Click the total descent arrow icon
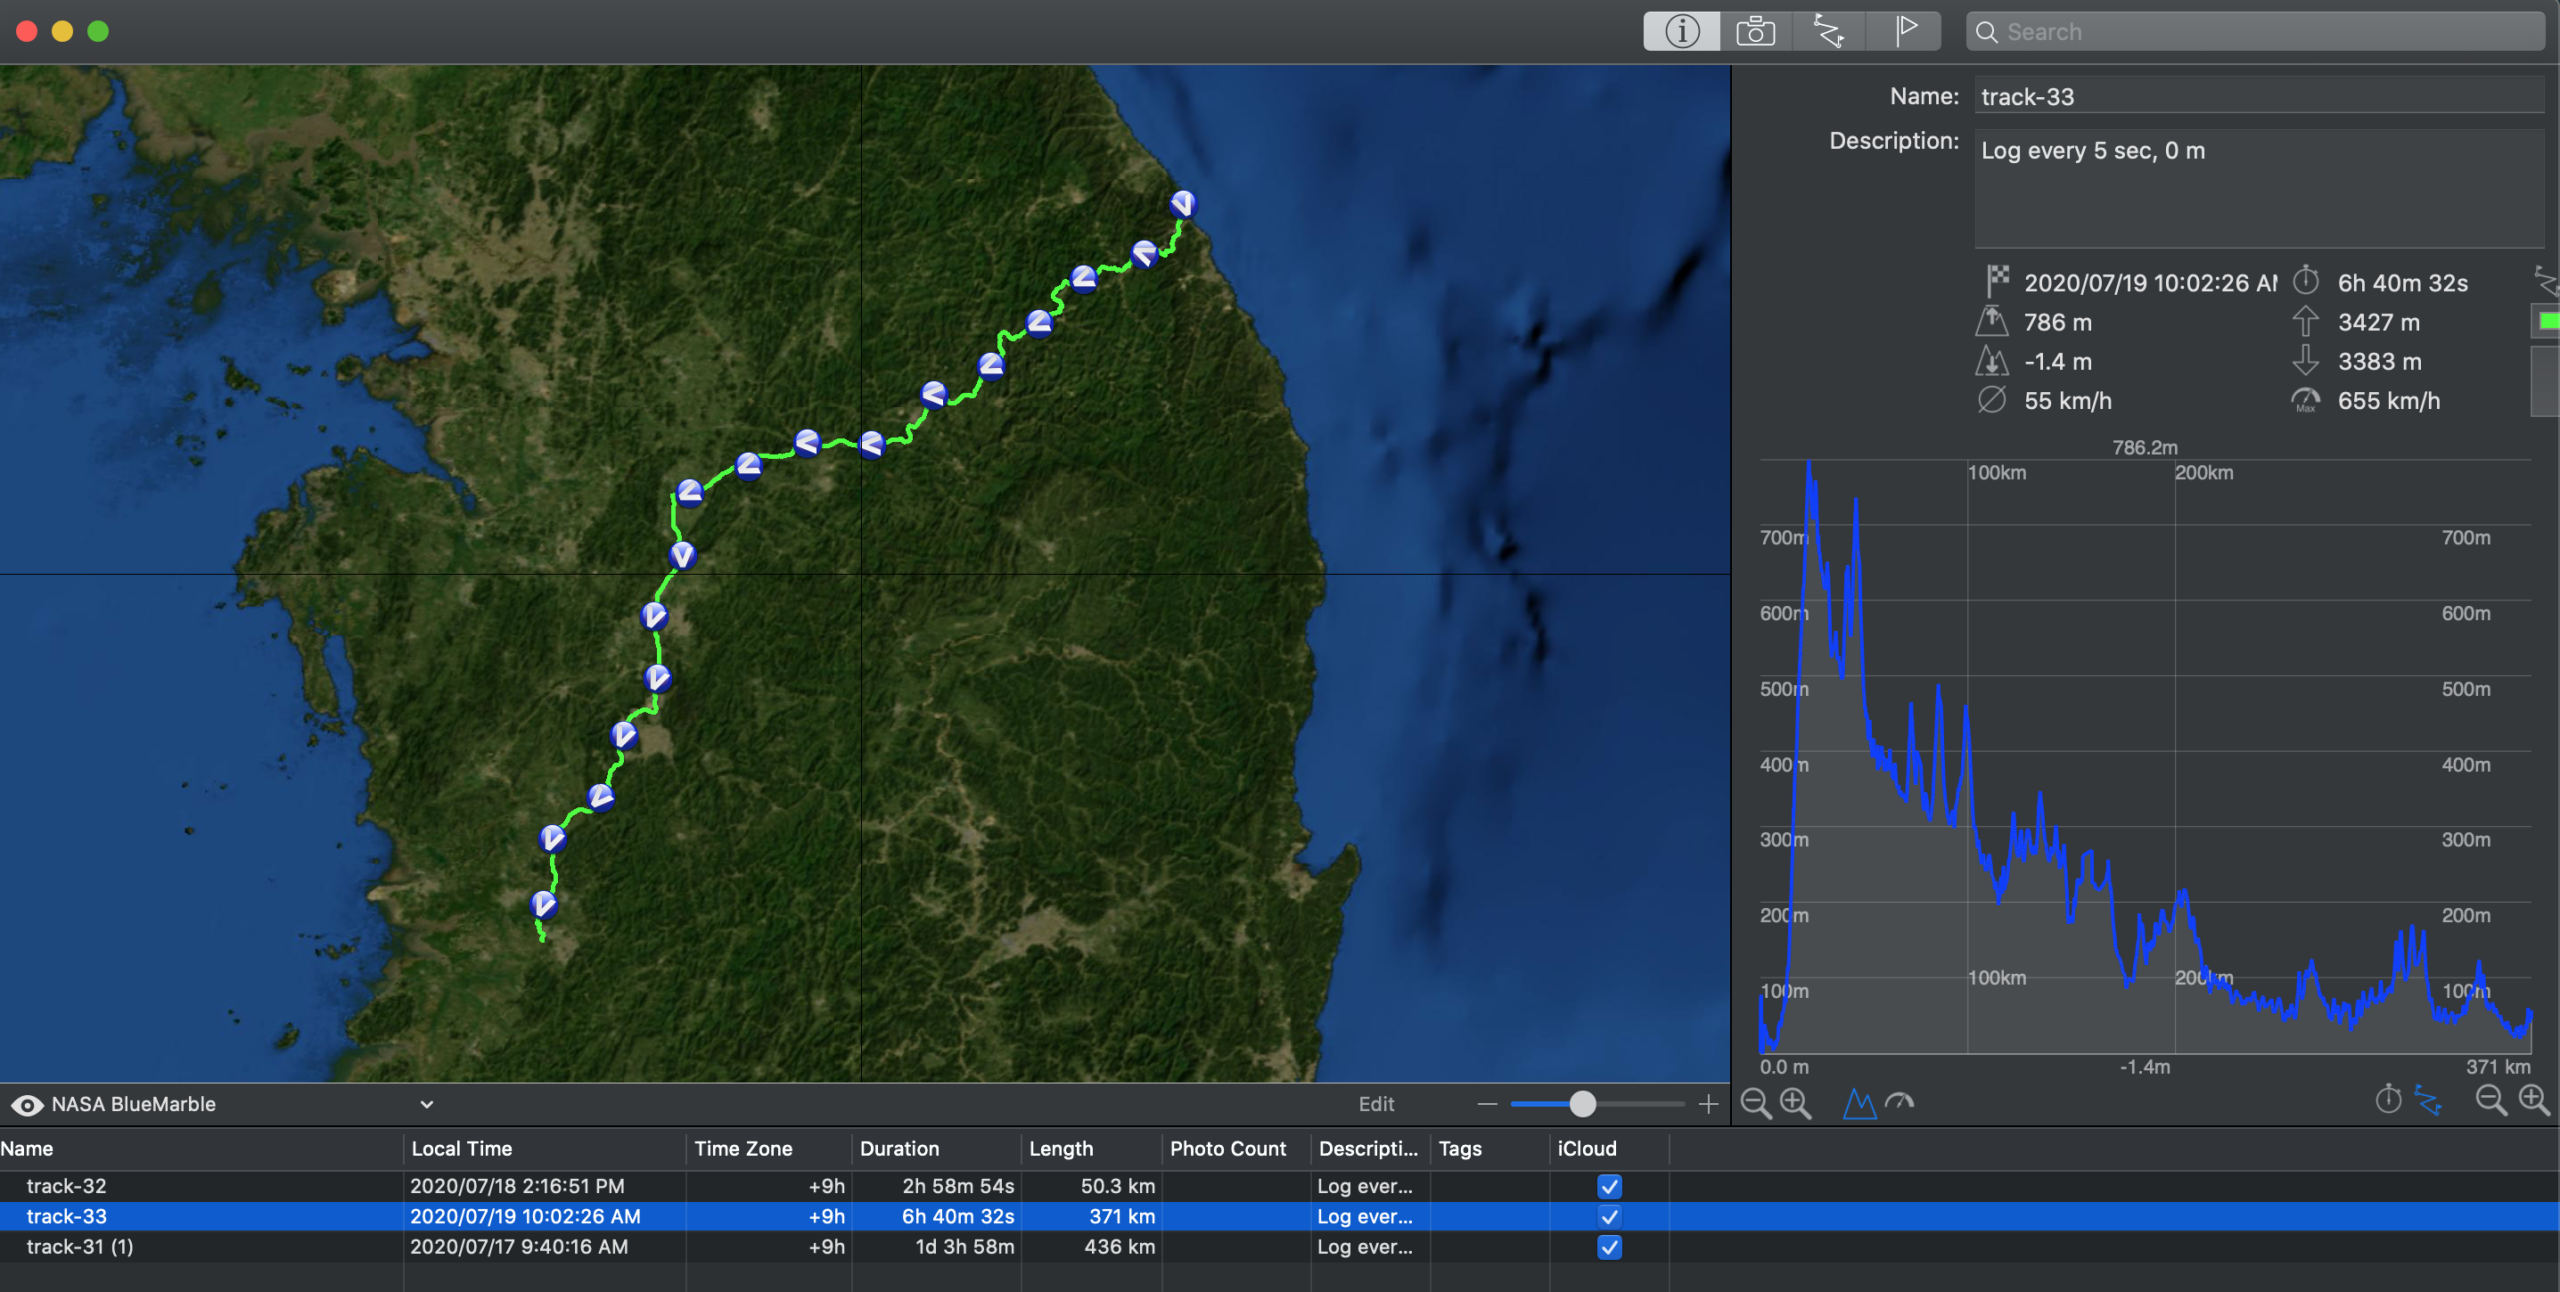 (2305, 361)
